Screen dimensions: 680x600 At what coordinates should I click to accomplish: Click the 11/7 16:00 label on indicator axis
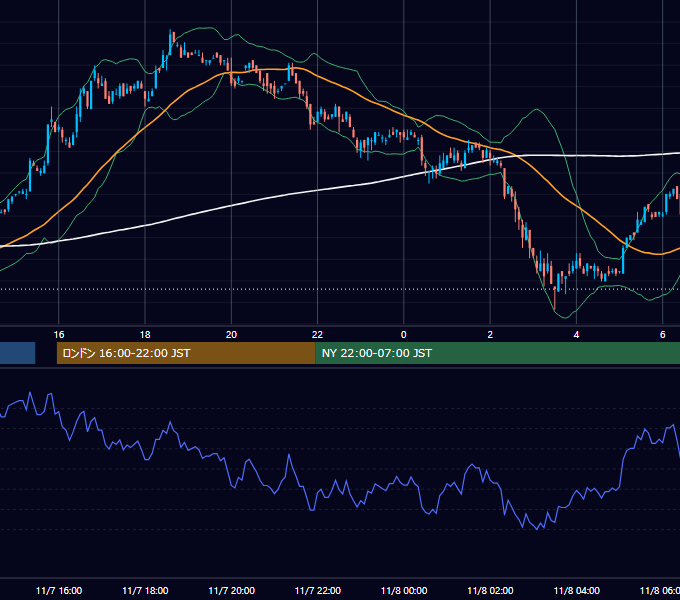pos(59,590)
